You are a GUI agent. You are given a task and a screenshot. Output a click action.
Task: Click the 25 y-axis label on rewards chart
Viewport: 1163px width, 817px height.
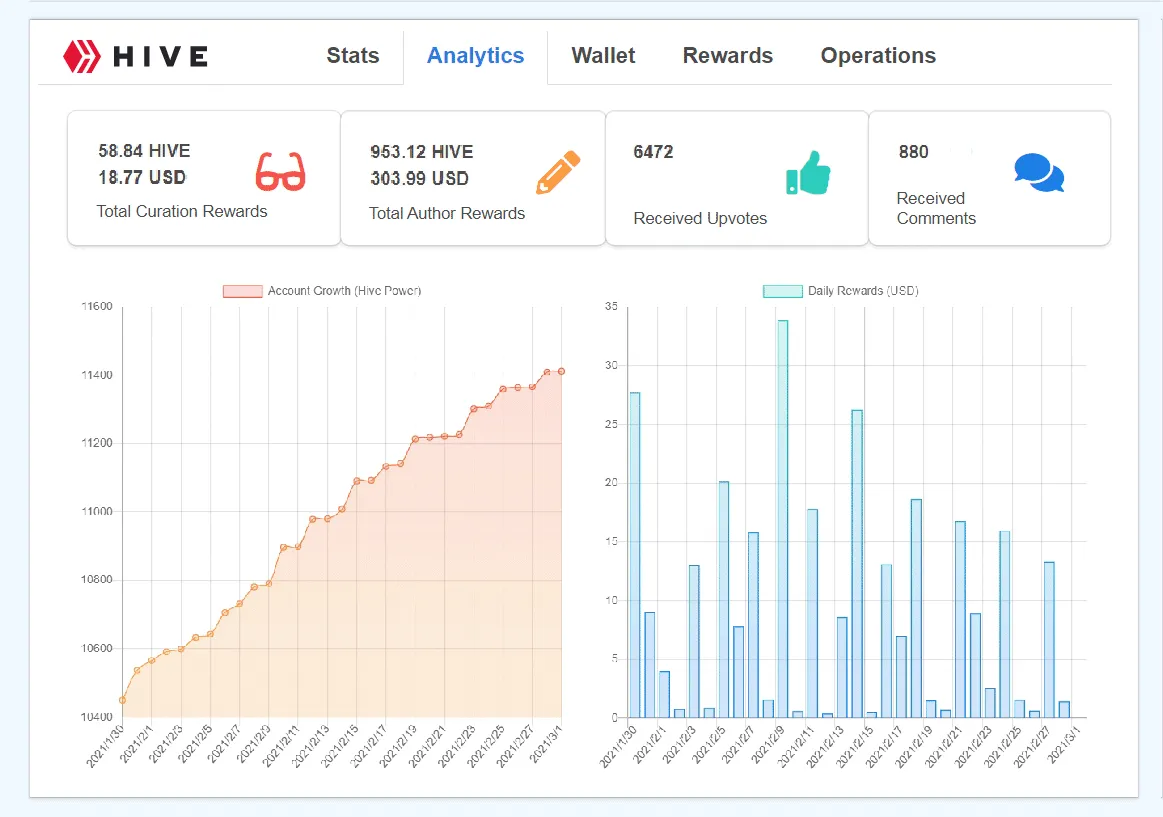click(x=611, y=424)
